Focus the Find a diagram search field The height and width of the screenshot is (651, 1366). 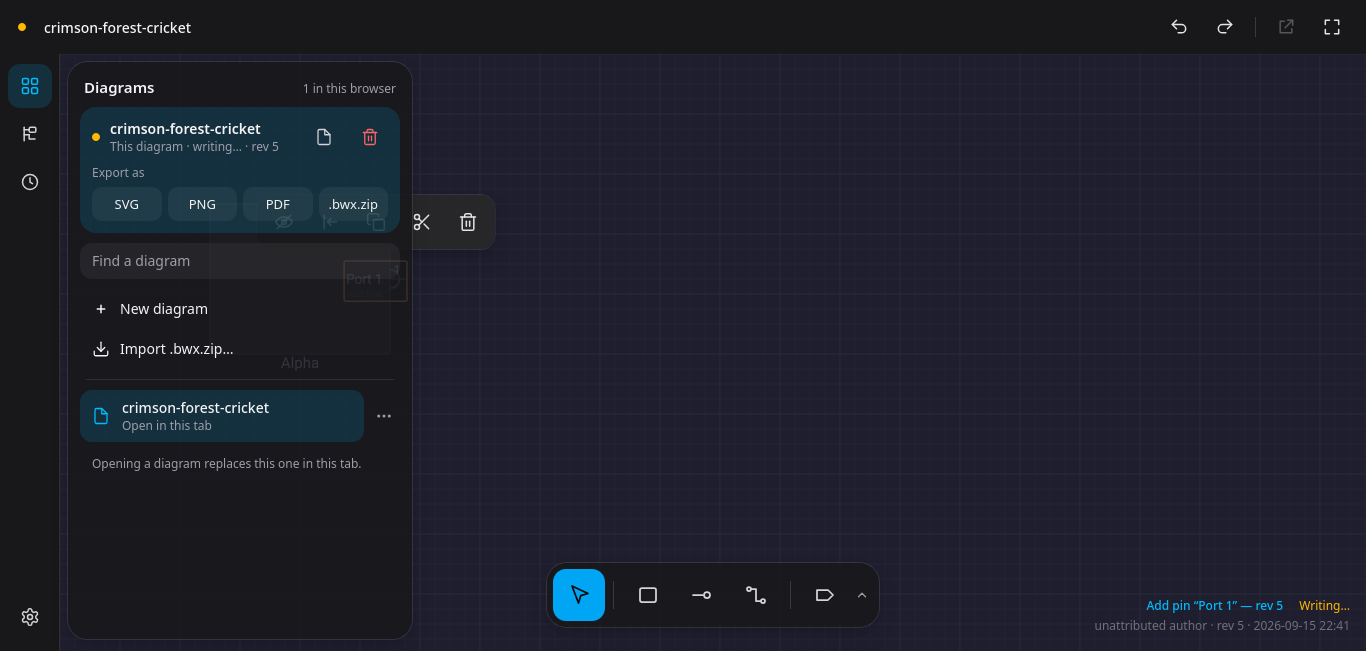pyautogui.click(x=240, y=261)
